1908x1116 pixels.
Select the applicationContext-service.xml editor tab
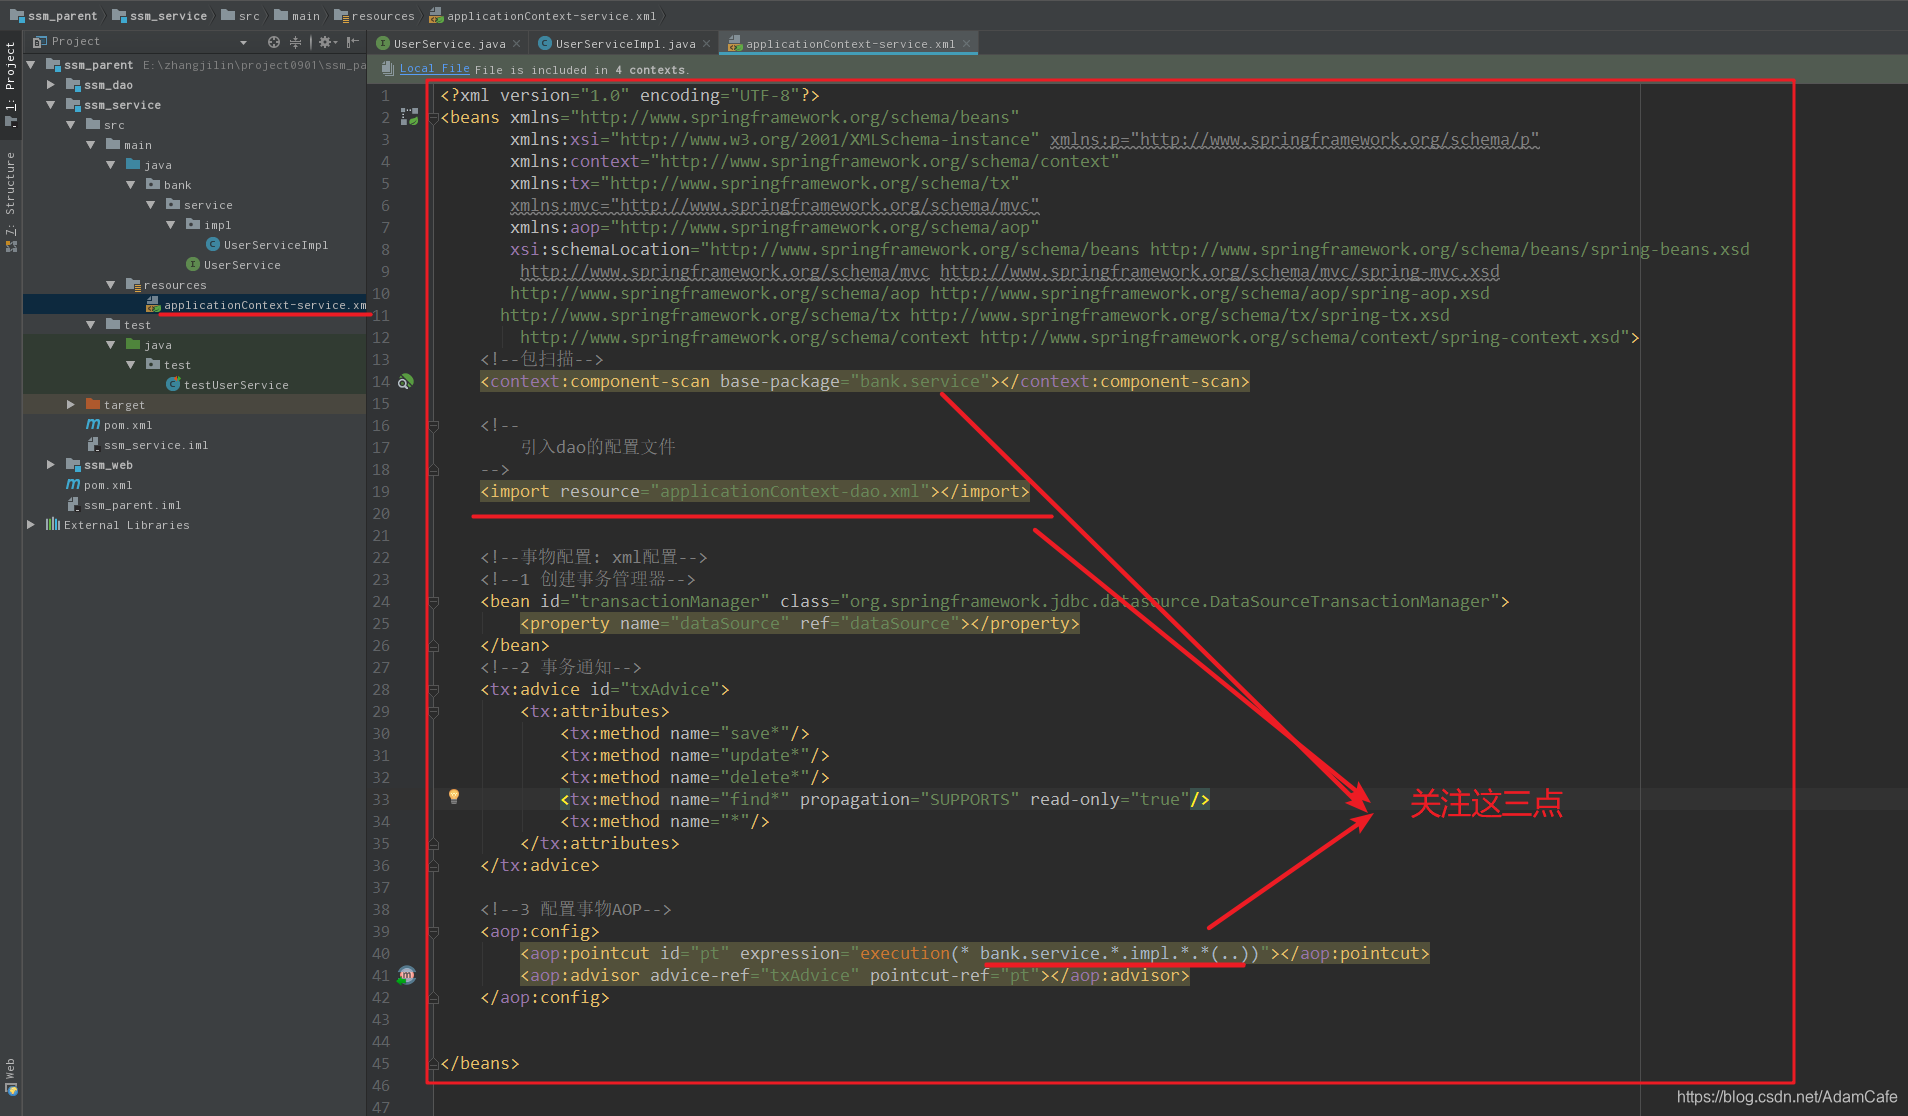tap(850, 44)
